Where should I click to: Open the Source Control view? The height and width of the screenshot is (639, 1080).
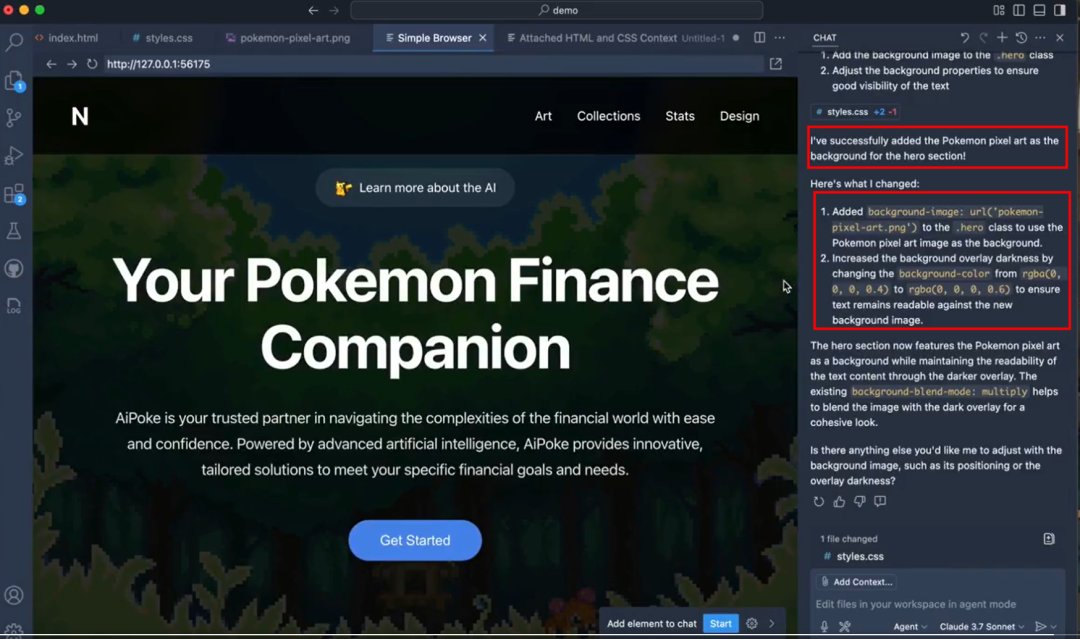14,118
